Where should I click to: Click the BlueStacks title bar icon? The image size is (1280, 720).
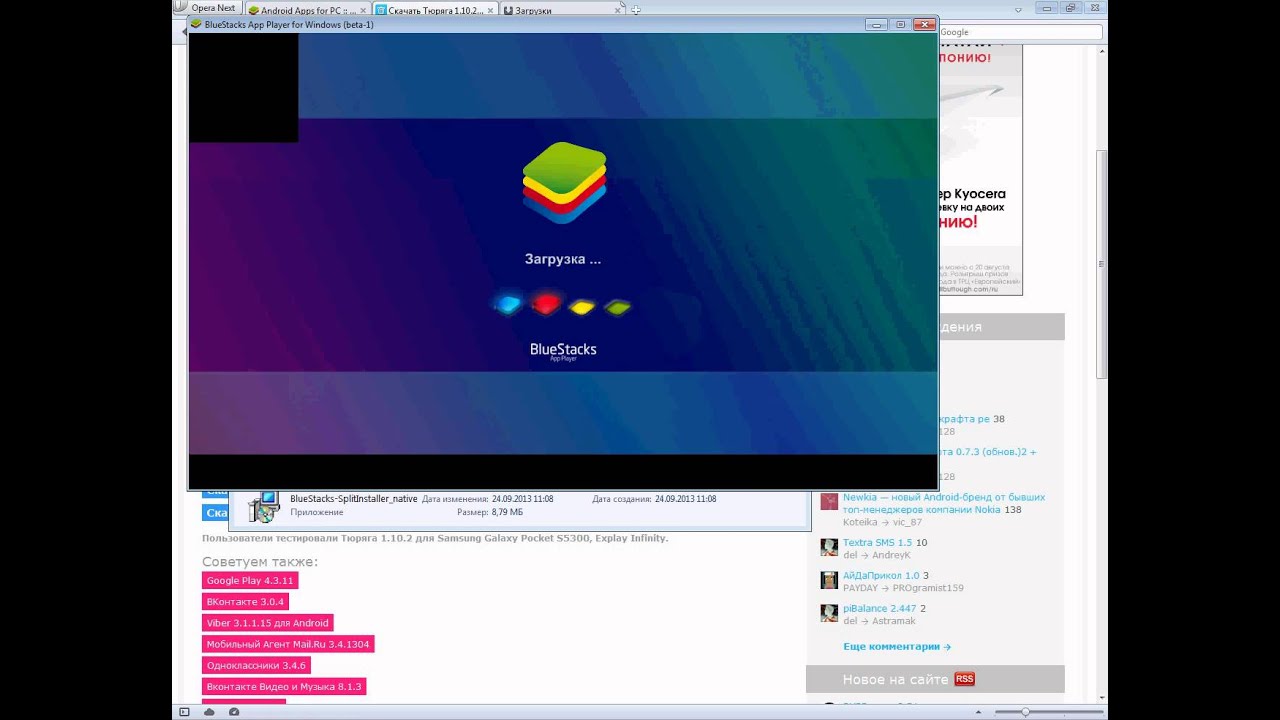(196, 24)
